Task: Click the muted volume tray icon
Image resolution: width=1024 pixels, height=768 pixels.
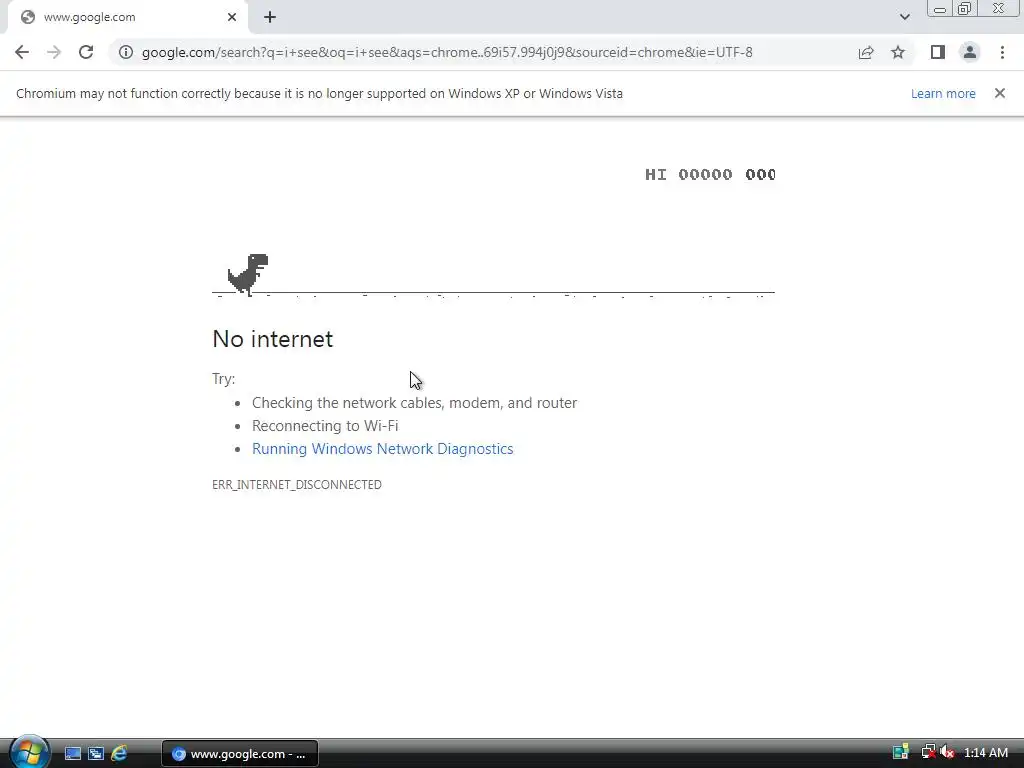Action: point(947,752)
